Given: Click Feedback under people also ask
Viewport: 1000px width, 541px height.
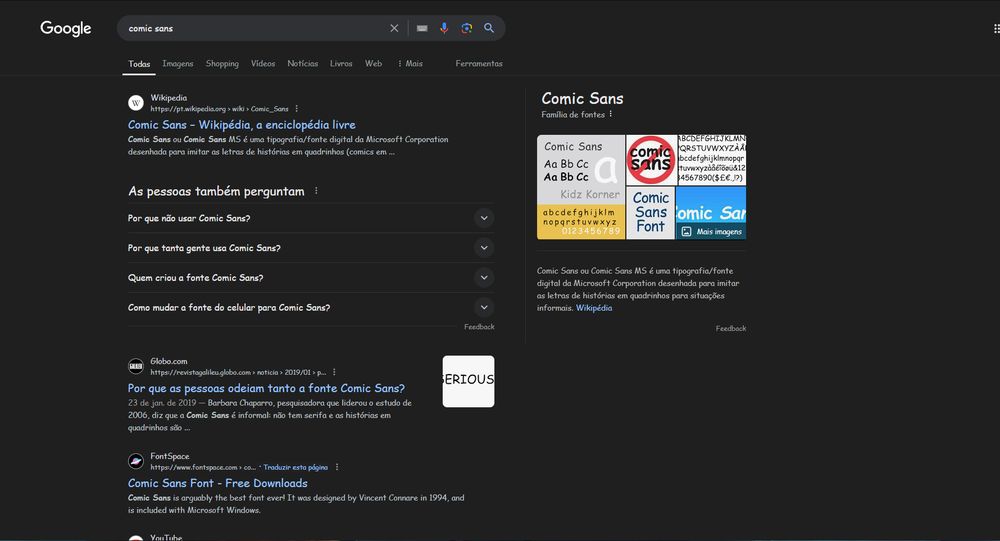Looking at the screenshot, I should 479,327.
